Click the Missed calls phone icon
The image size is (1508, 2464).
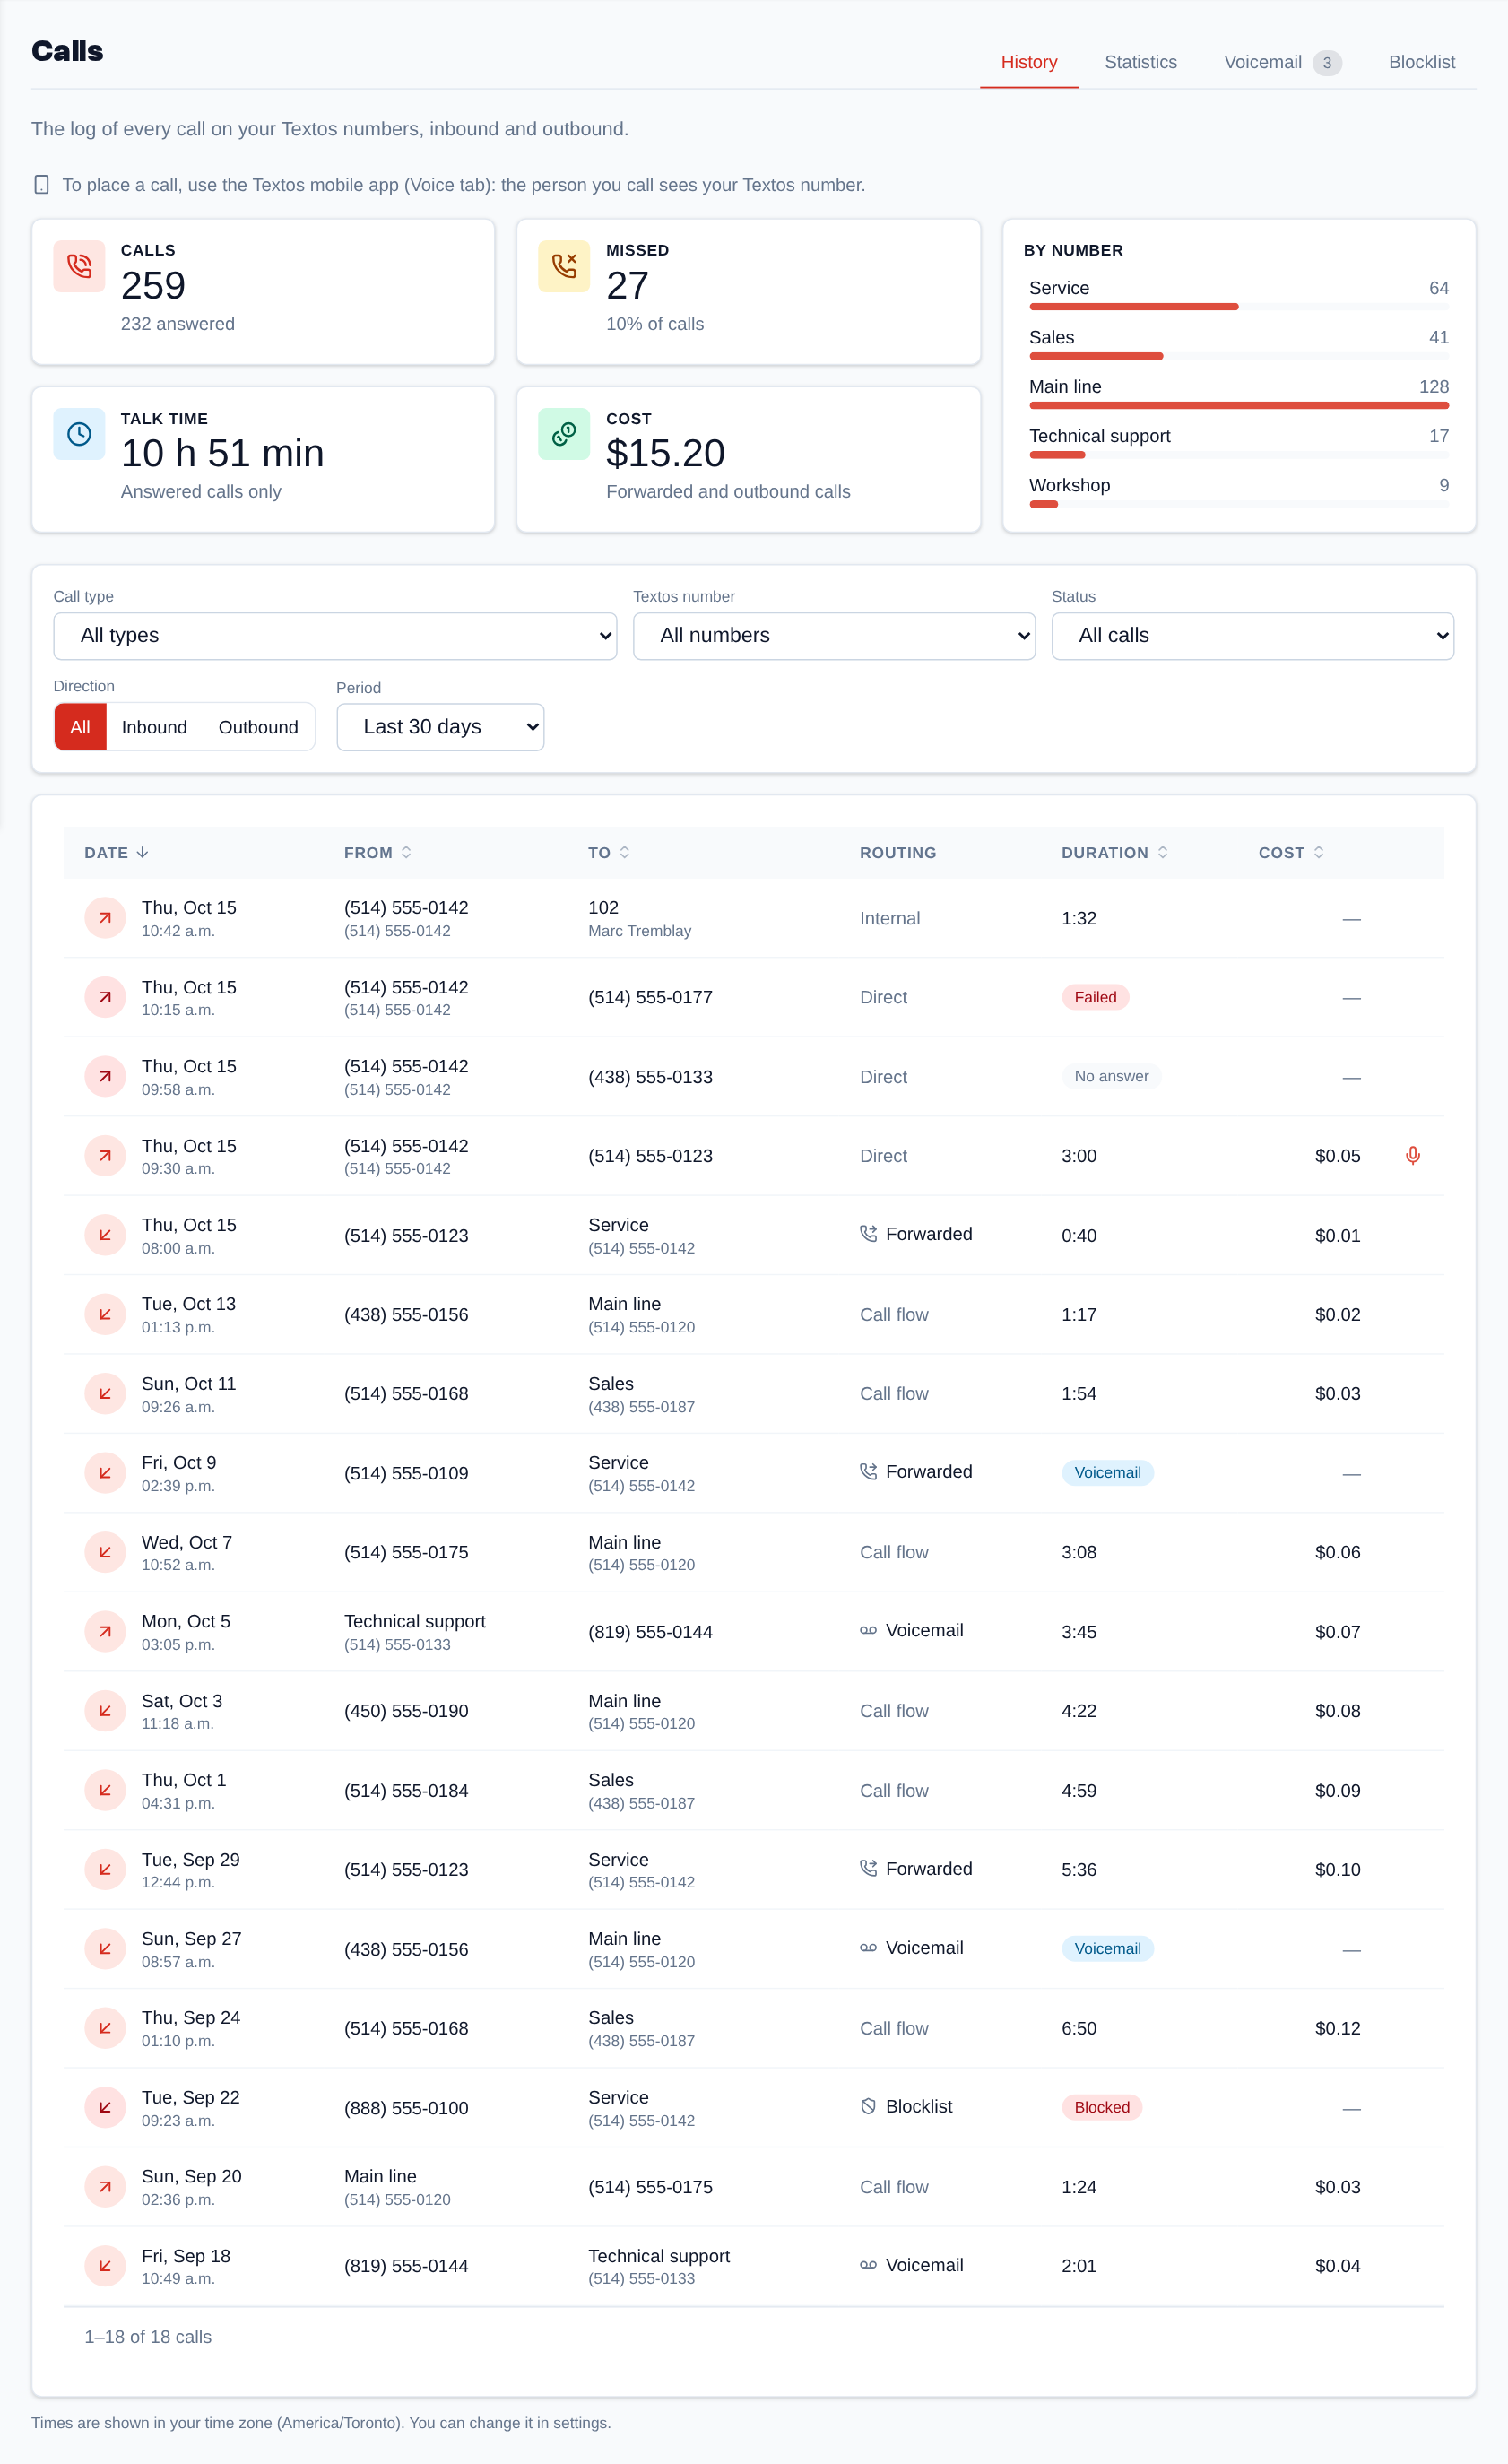564,266
